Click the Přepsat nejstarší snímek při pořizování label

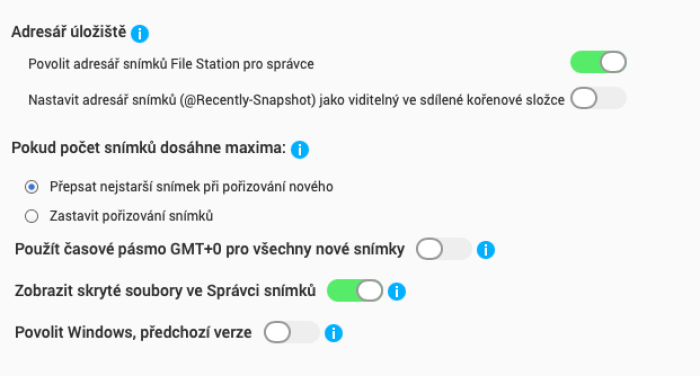coord(192,187)
